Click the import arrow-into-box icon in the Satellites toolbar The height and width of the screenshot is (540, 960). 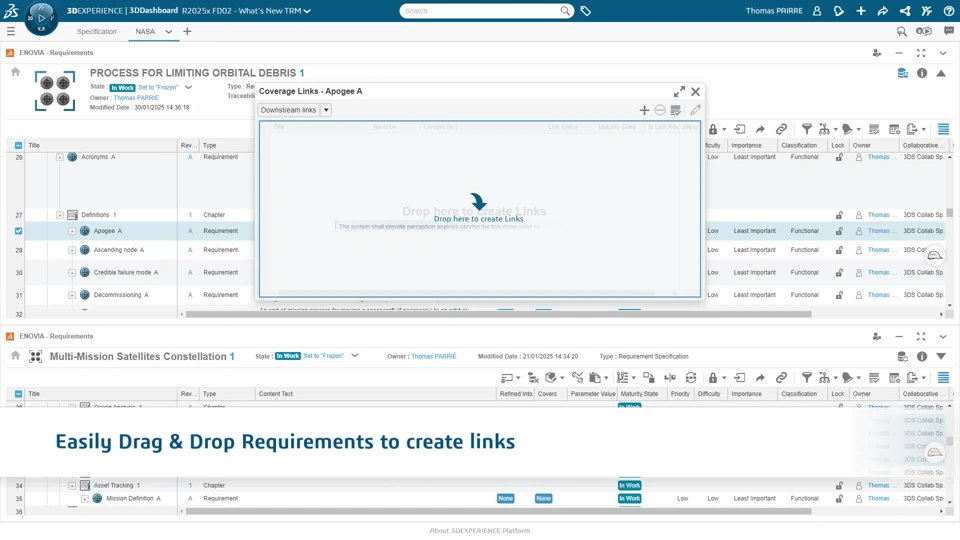pos(740,378)
